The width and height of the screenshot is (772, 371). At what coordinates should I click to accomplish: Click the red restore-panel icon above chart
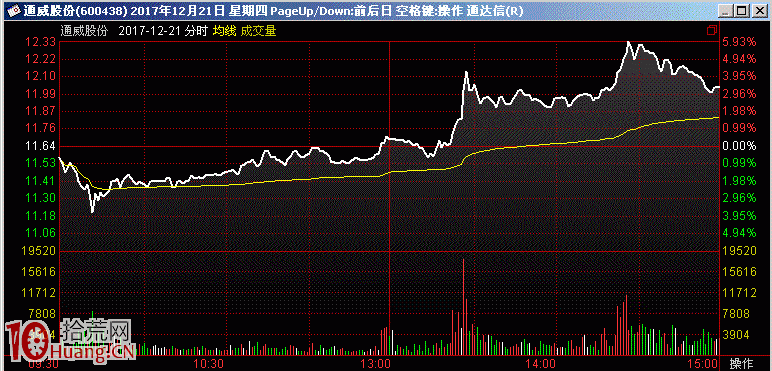tap(711, 31)
